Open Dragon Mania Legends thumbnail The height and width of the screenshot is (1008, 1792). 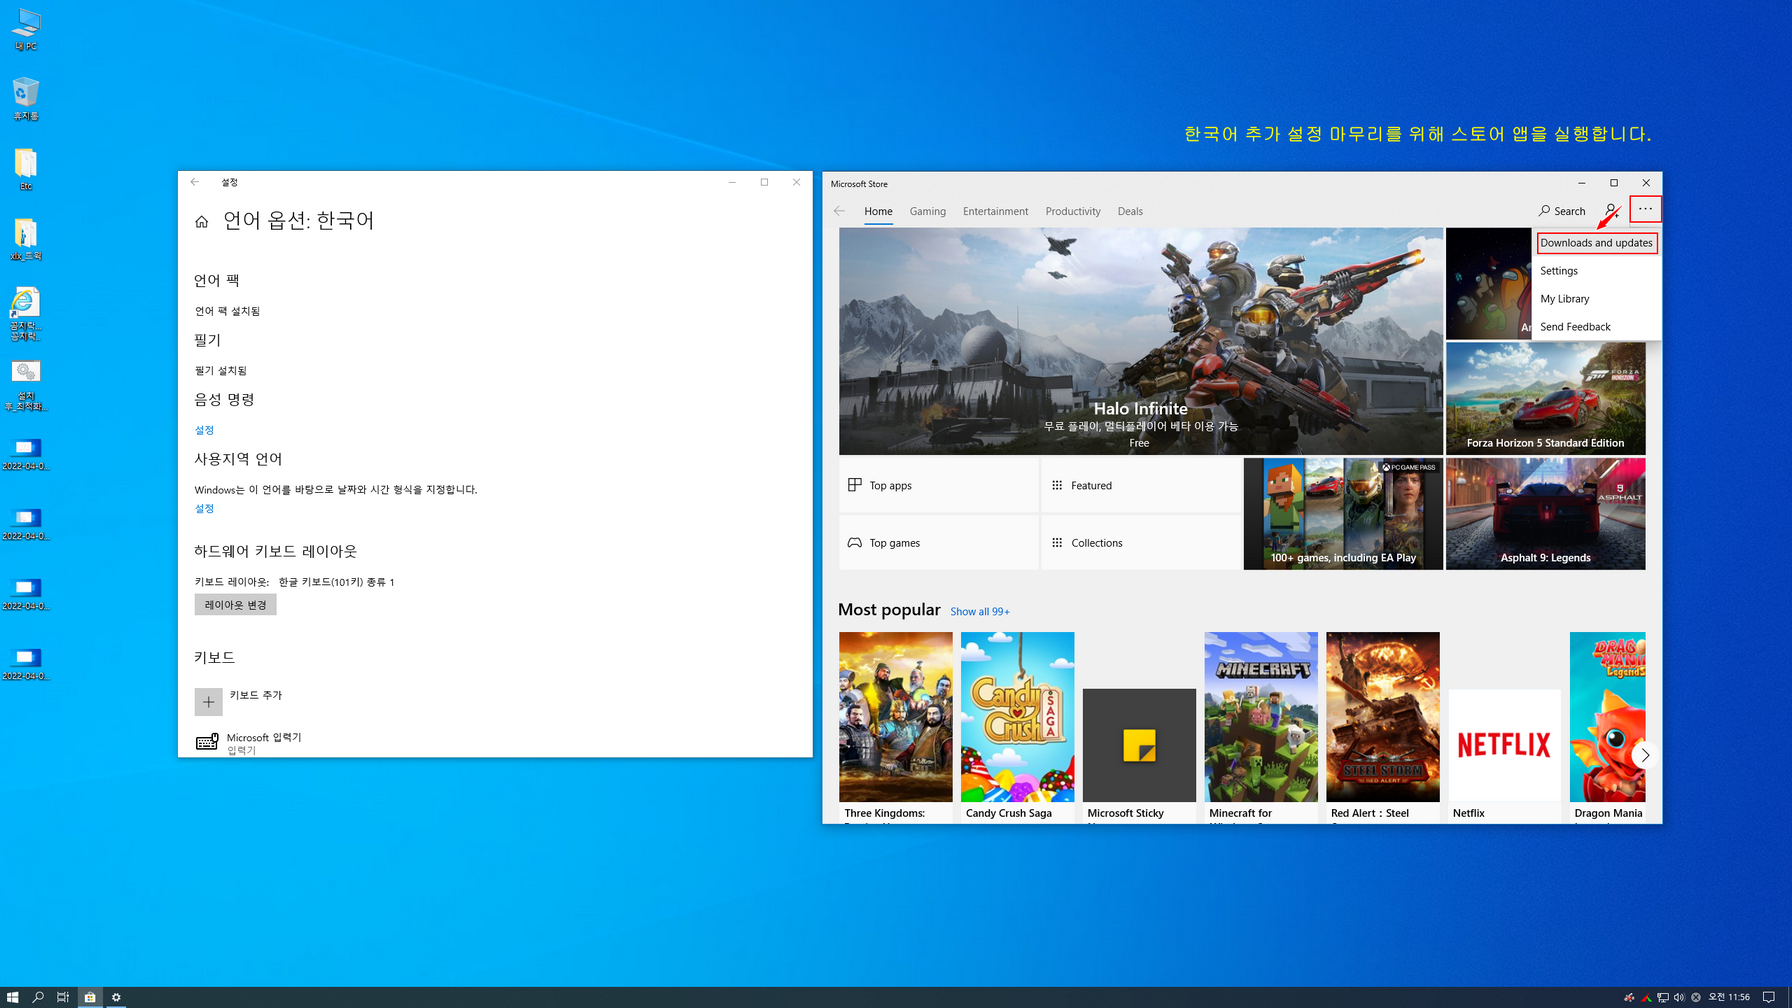(1607, 717)
